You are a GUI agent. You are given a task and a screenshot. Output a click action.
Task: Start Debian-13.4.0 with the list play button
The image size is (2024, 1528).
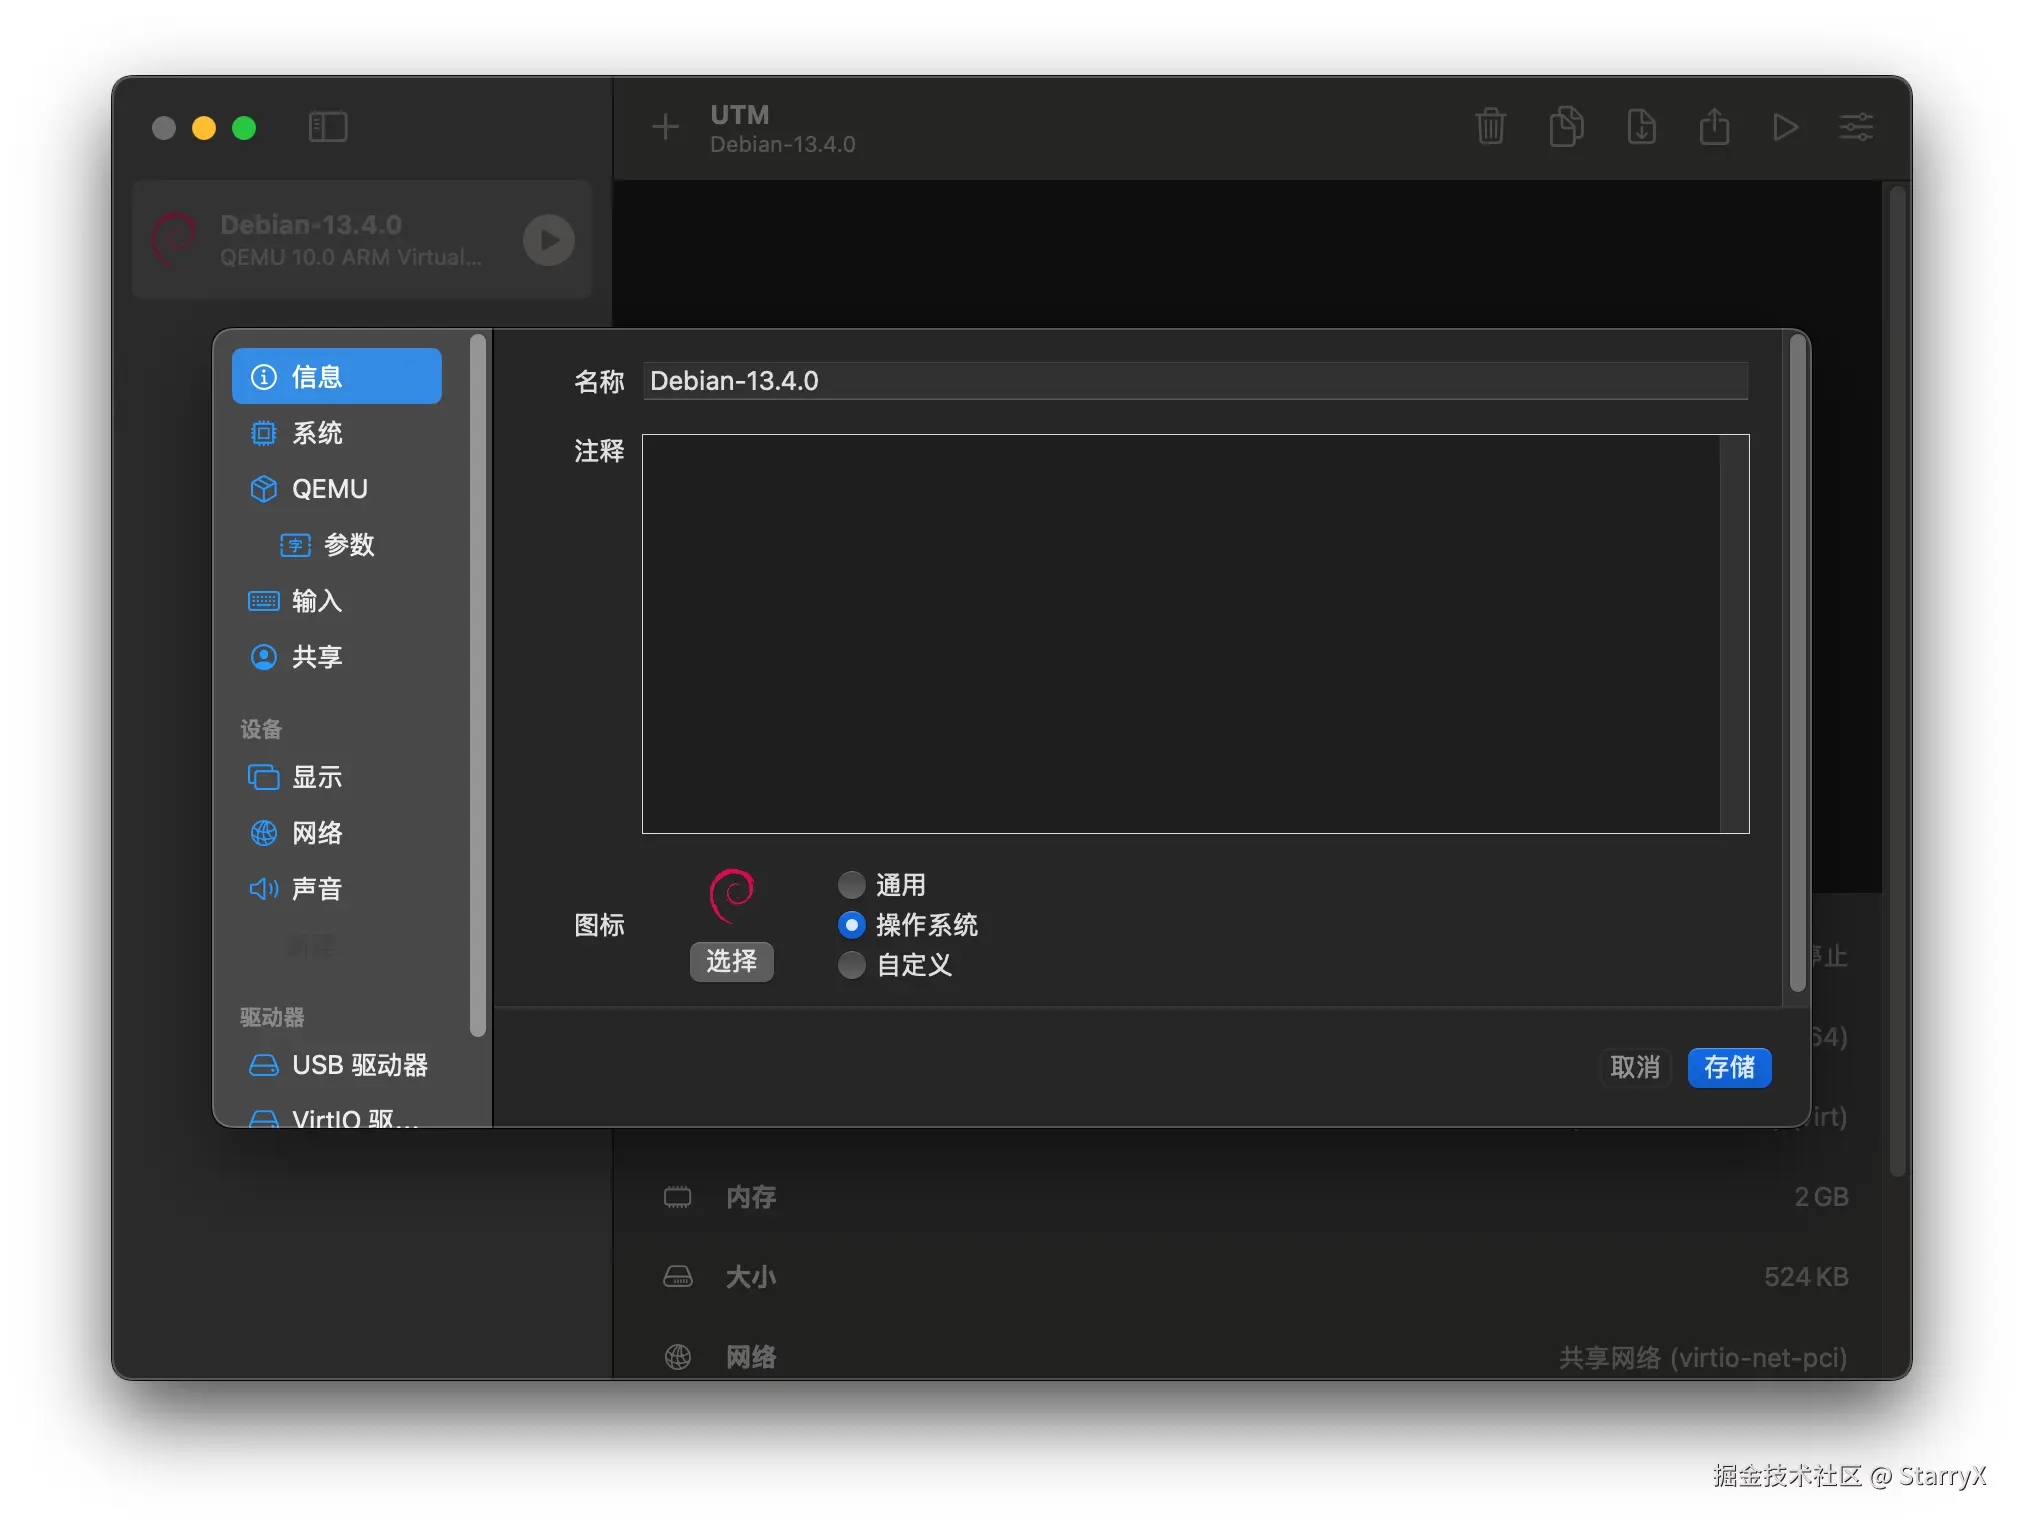click(549, 240)
